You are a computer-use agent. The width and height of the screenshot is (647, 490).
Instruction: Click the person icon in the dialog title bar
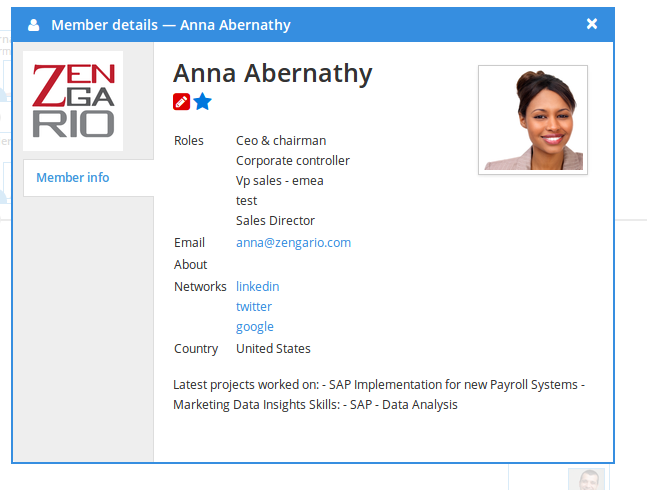pyautogui.click(x=33, y=25)
